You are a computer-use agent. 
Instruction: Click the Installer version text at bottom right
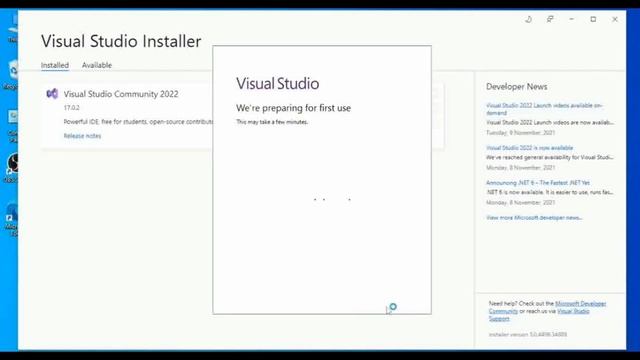point(528,334)
